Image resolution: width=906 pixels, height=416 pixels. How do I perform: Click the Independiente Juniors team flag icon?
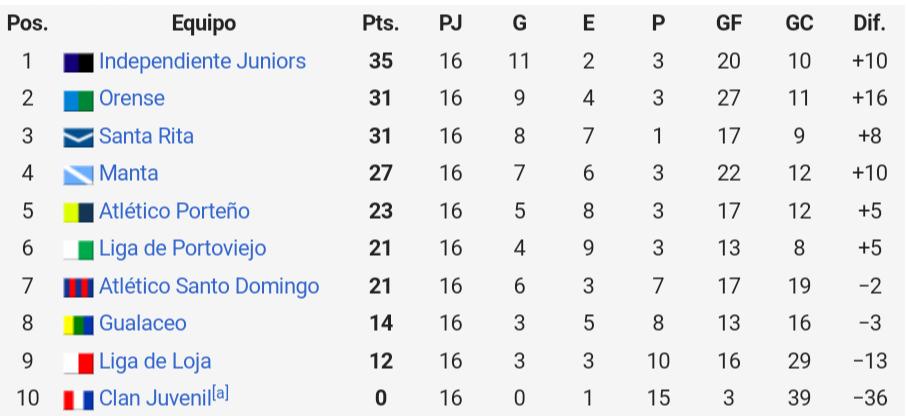(78, 62)
